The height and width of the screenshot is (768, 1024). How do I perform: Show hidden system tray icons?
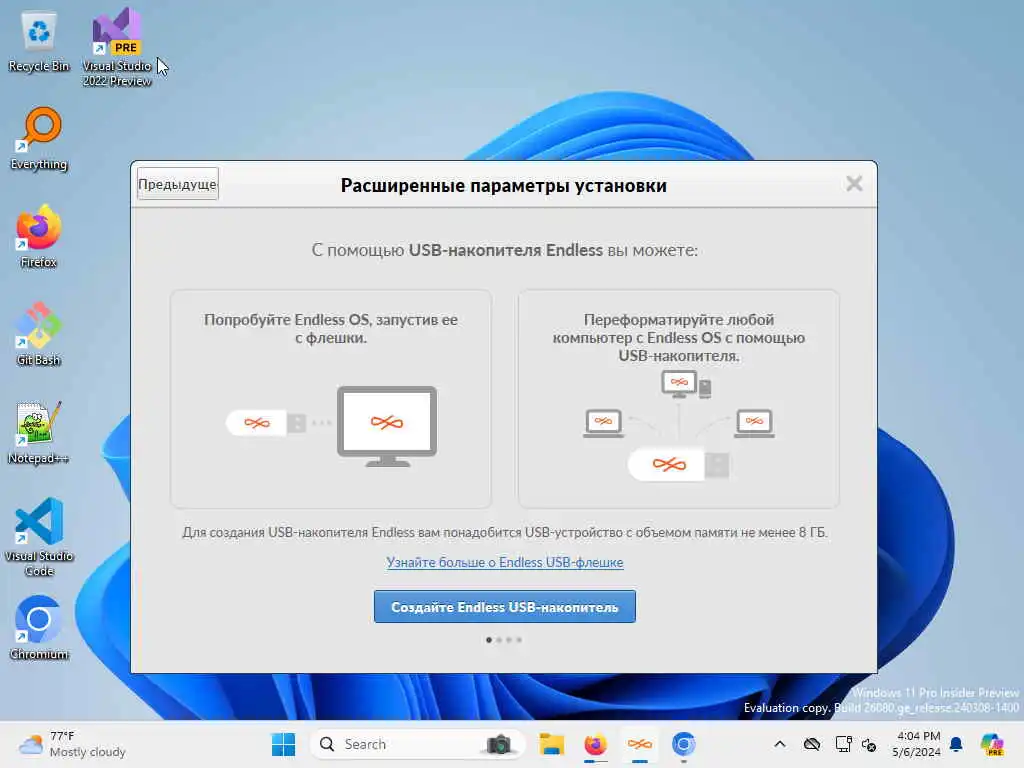coord(780,744)
